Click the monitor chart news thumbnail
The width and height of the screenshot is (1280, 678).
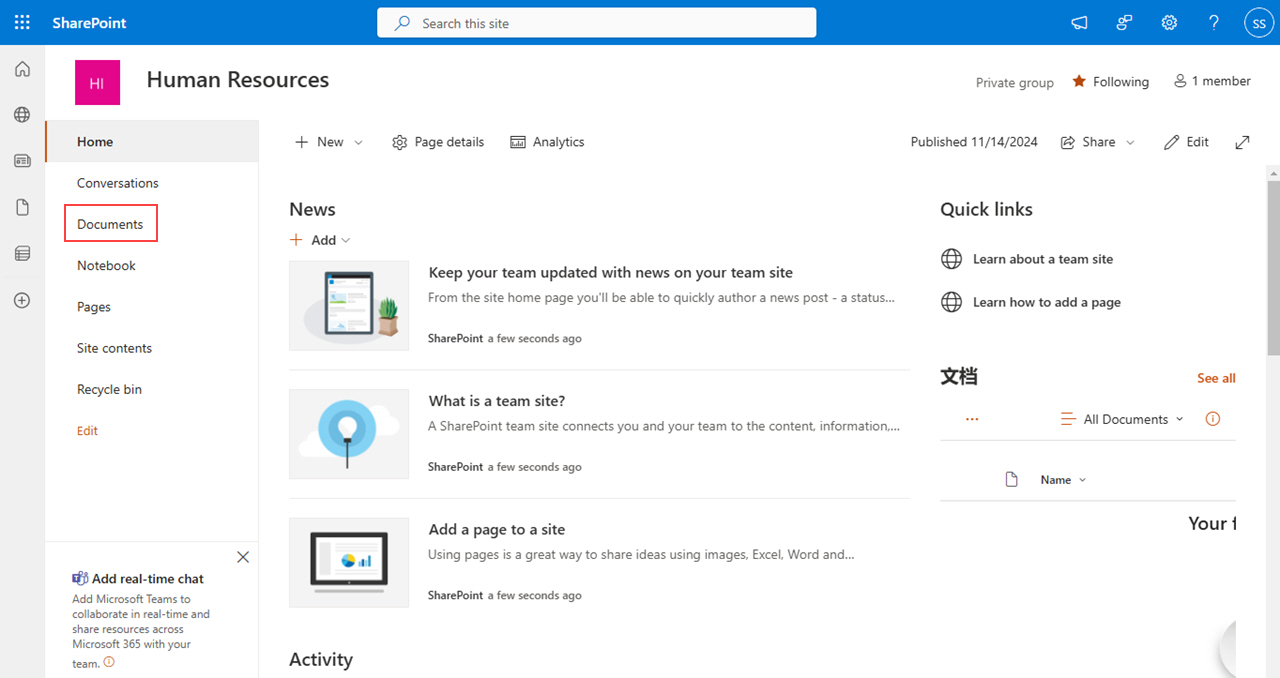[x=349, y=562]
